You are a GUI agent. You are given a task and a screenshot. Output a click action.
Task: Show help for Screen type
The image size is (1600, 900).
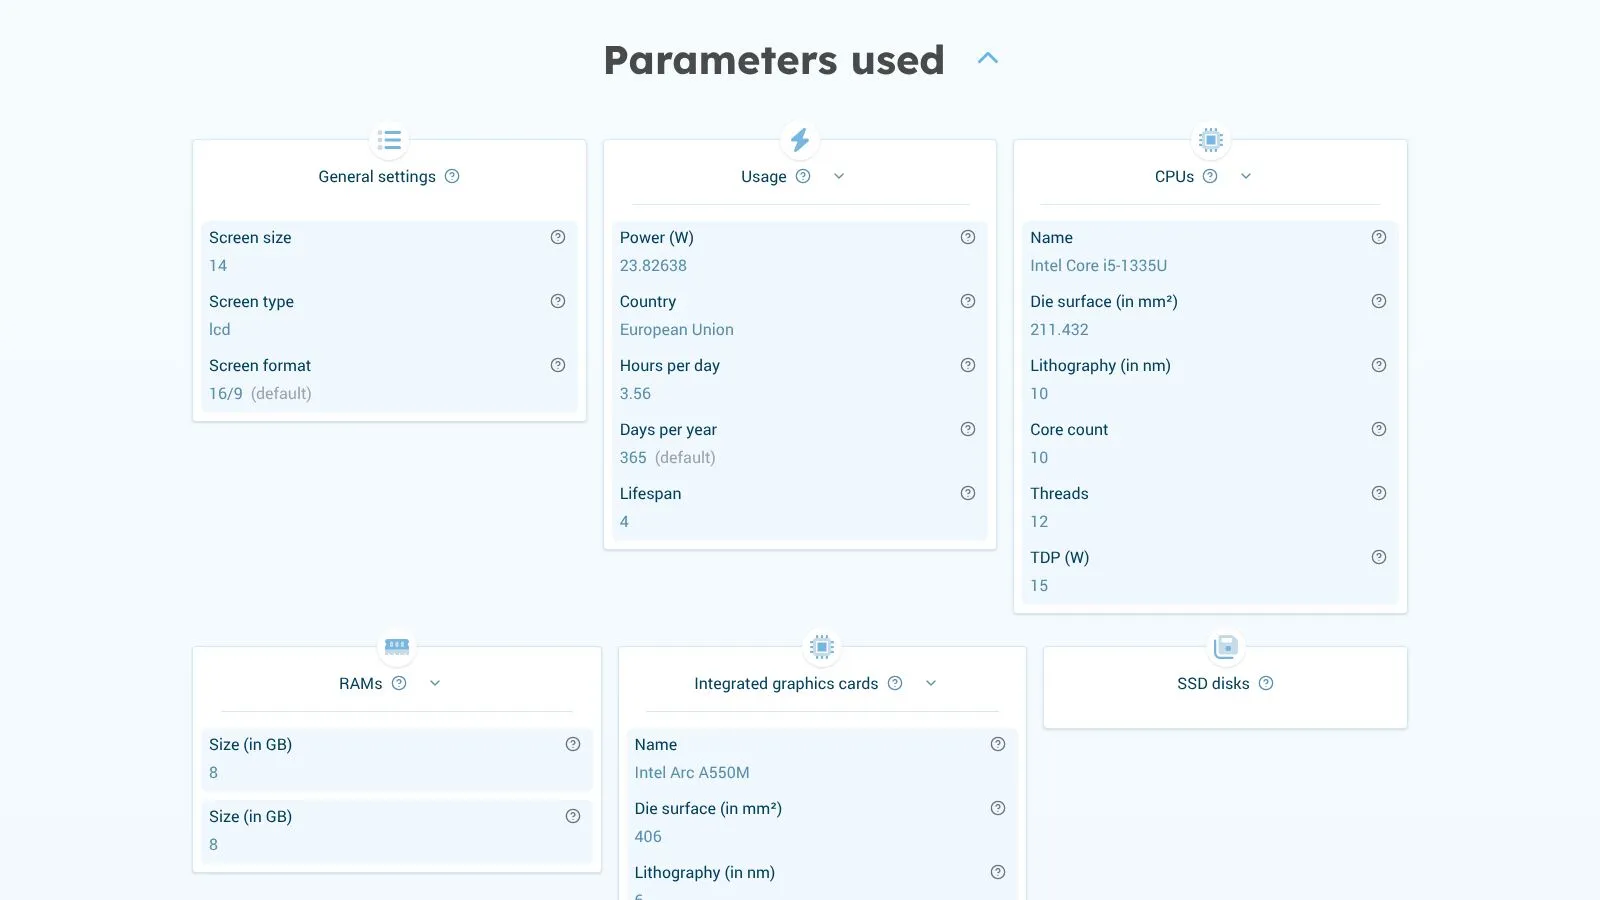click(558, 301)
